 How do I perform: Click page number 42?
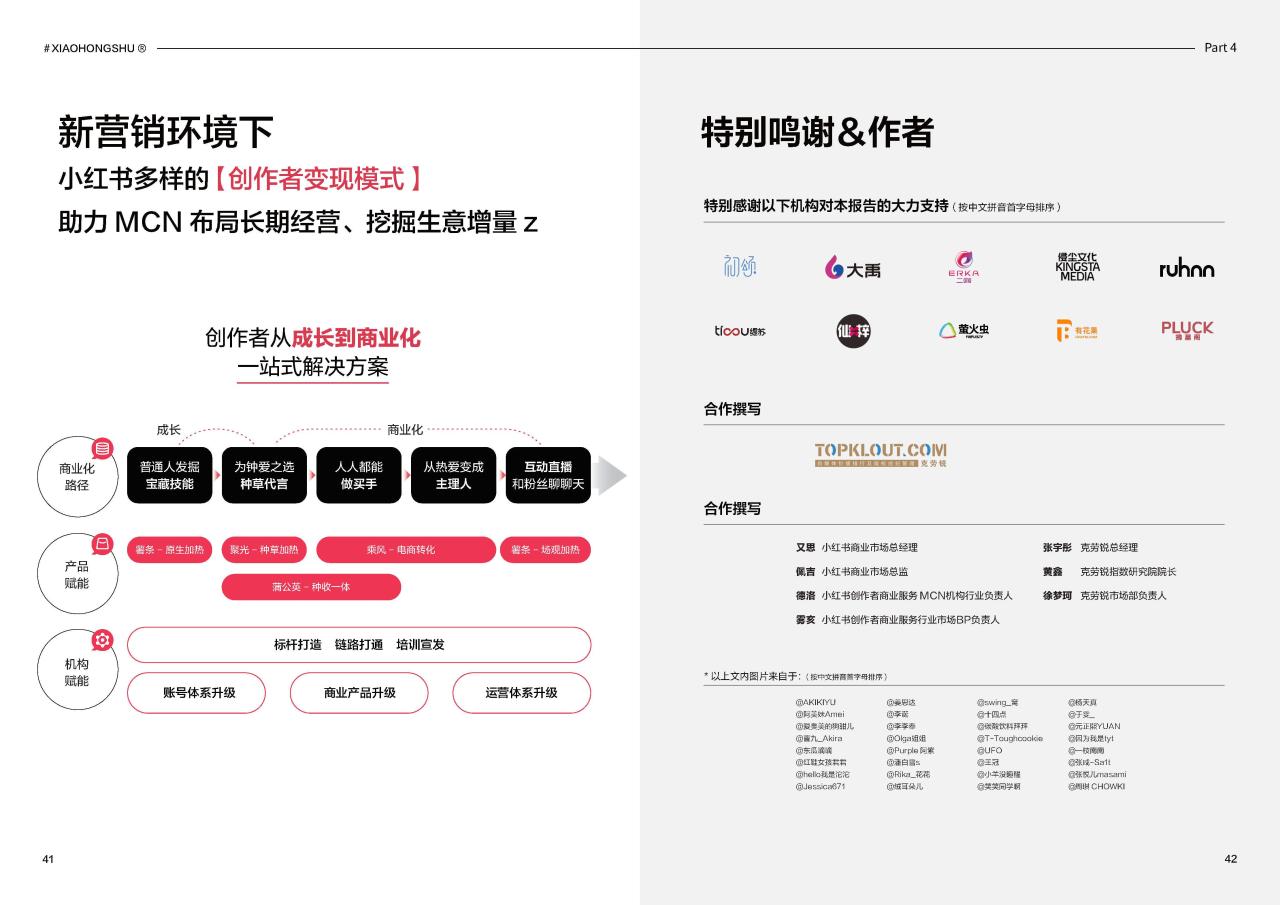coord(1231,859)
